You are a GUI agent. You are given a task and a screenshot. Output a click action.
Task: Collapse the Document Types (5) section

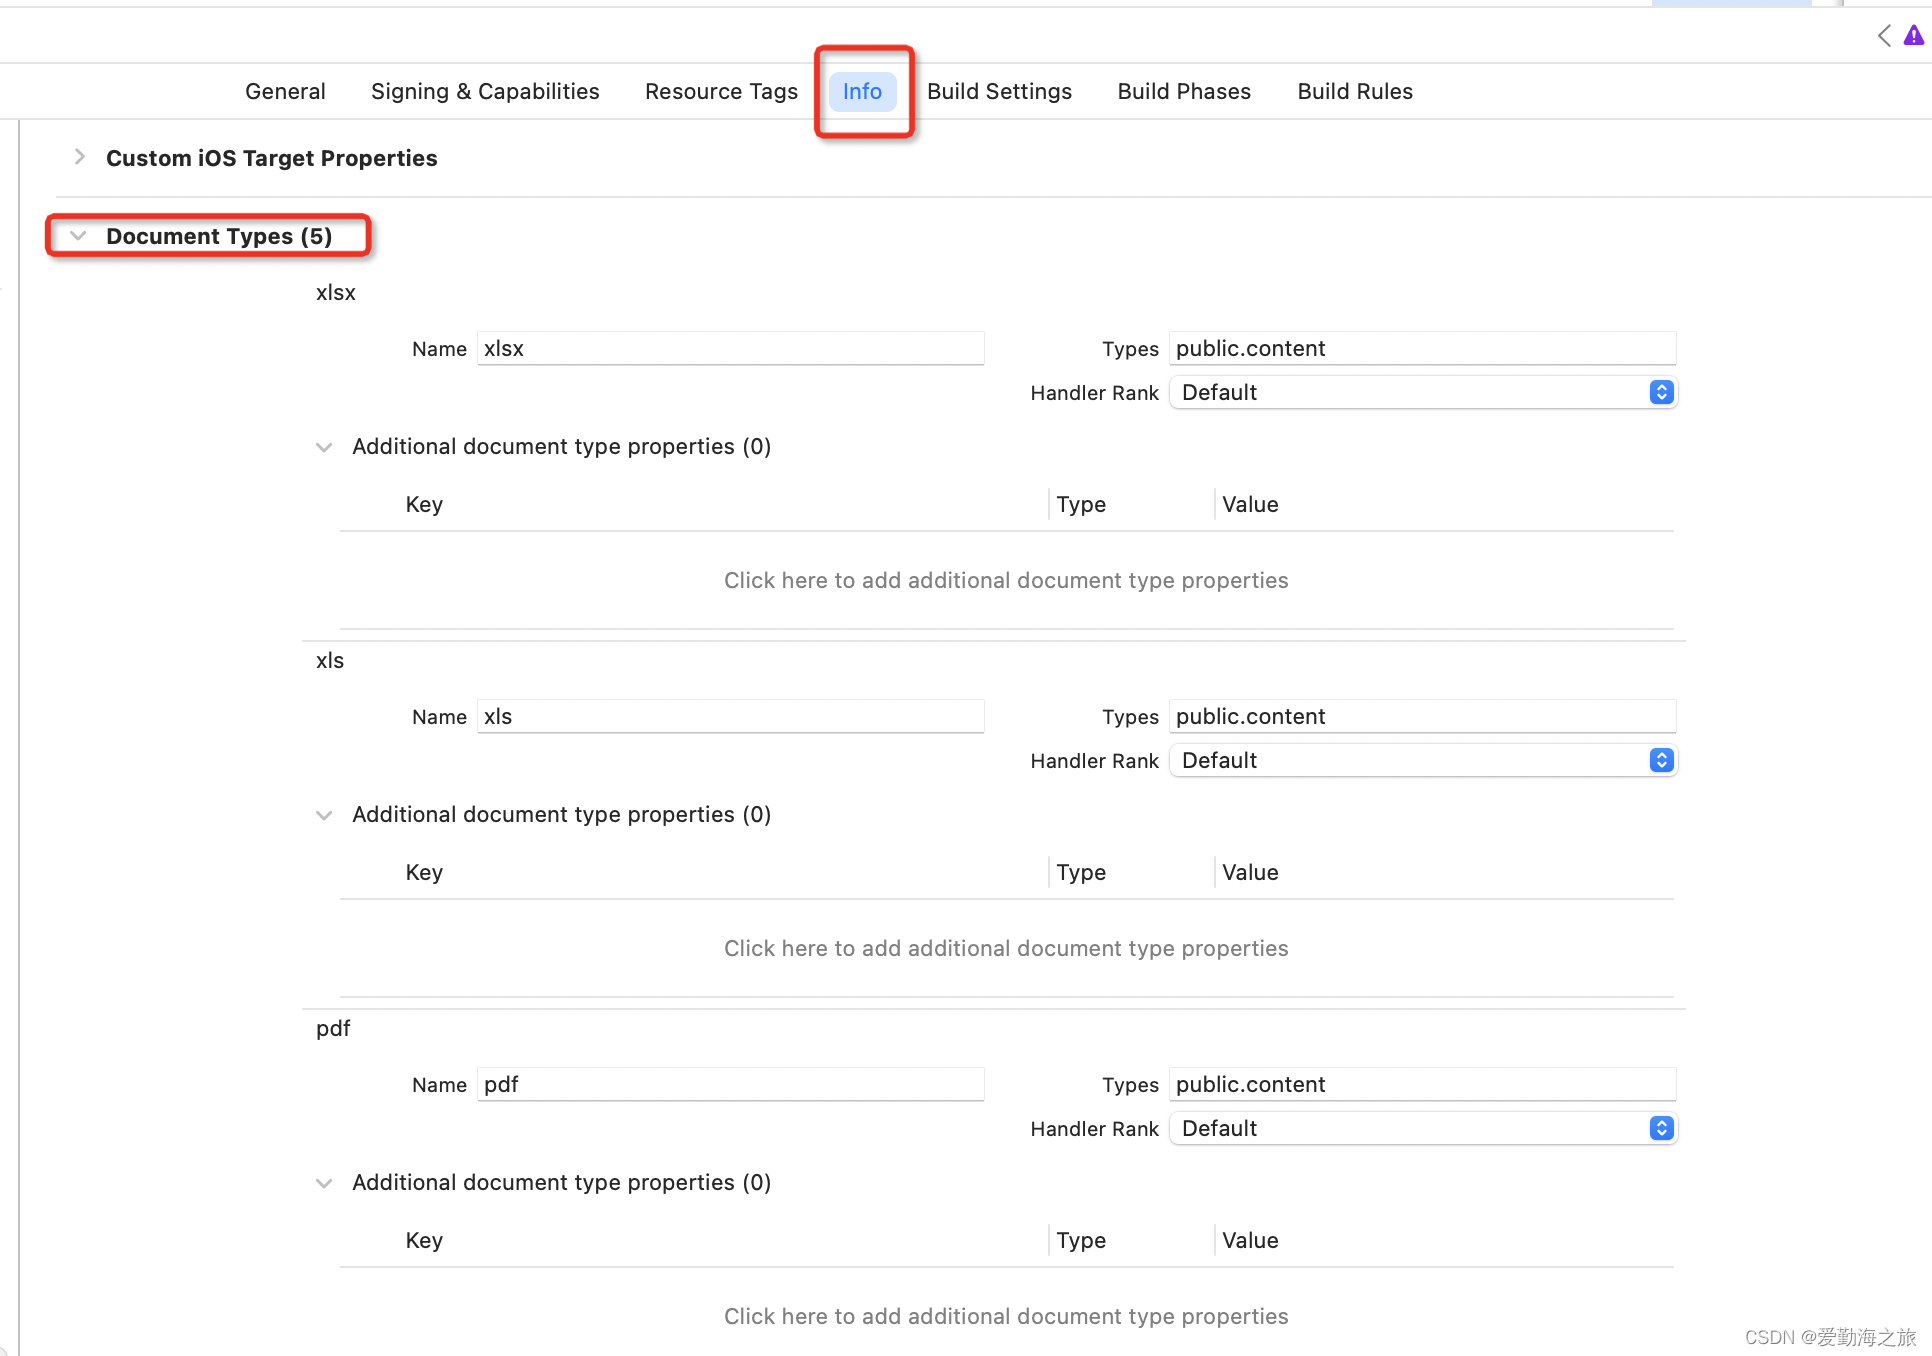pos(78,236)
